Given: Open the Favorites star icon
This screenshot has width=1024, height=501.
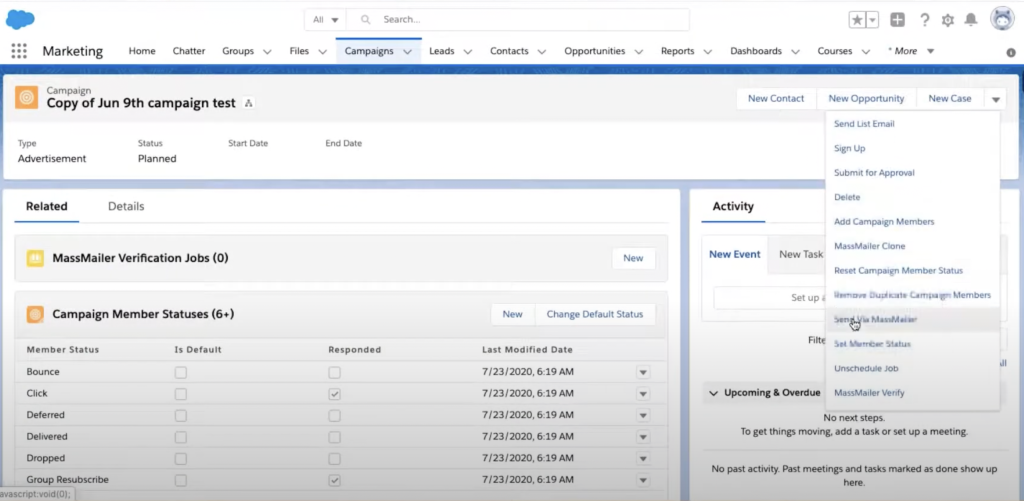Looking at the screenshot, I should (857, 20).
